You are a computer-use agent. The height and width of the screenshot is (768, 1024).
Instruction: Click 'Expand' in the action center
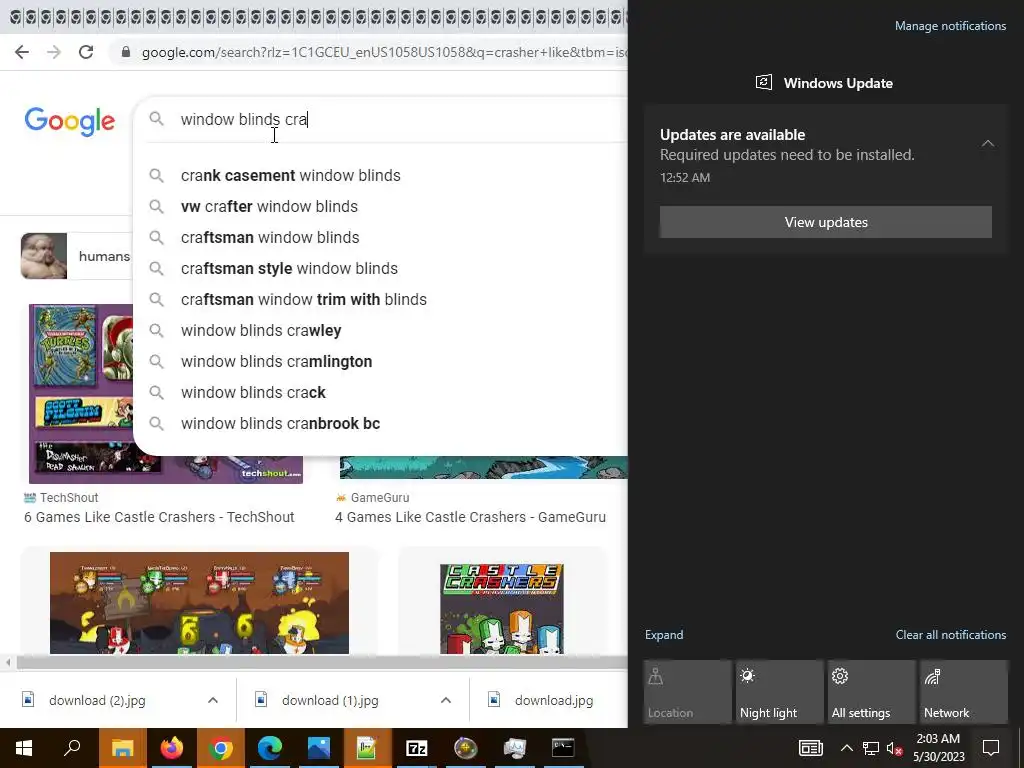(x=664, y=635)
